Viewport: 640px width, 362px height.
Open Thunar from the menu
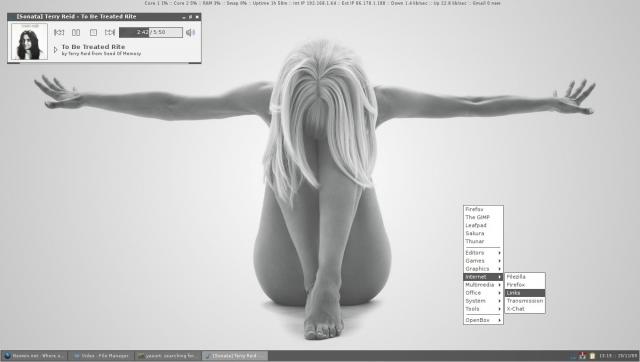(483, 241)
